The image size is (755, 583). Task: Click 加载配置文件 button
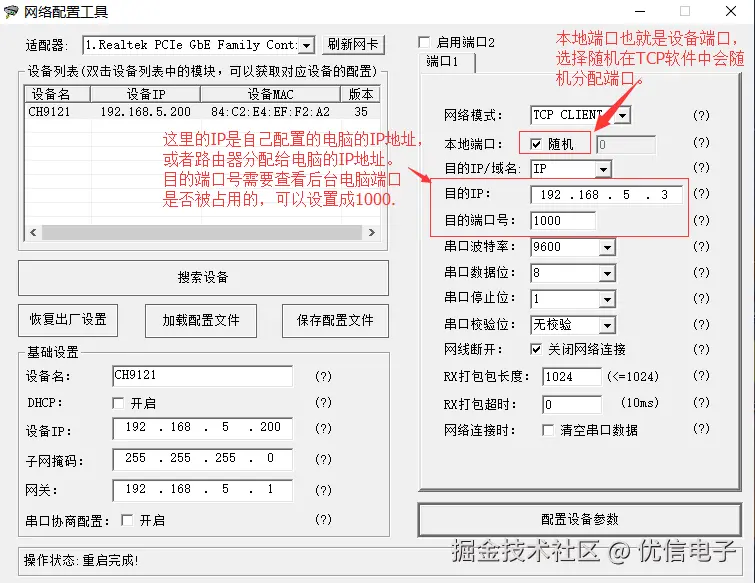[x=201, y=320]
